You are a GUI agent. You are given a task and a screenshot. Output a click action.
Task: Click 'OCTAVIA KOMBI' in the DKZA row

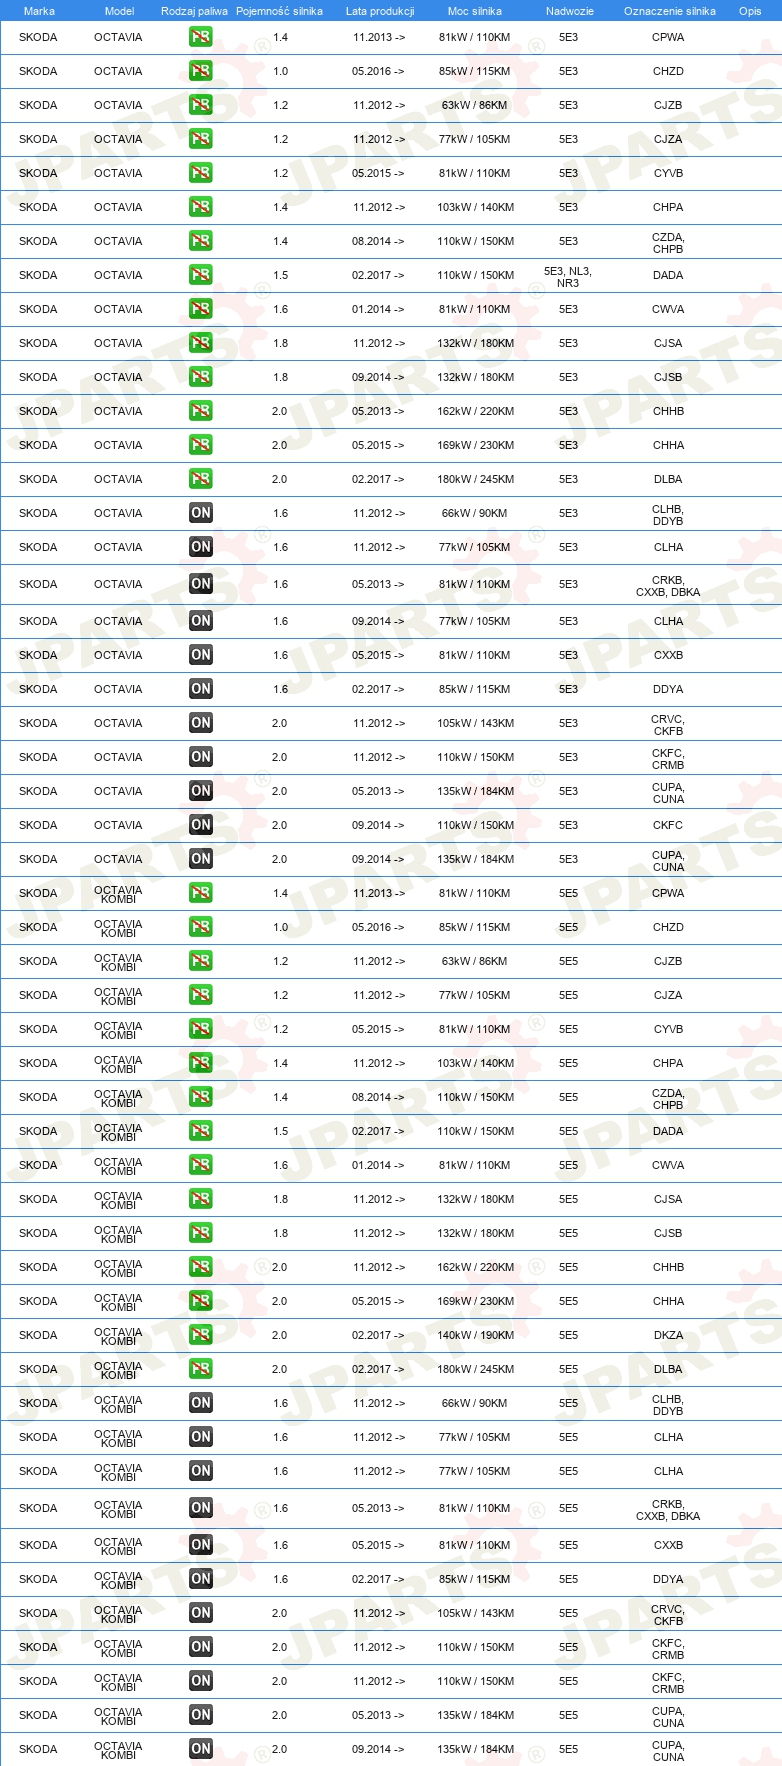118,1335
